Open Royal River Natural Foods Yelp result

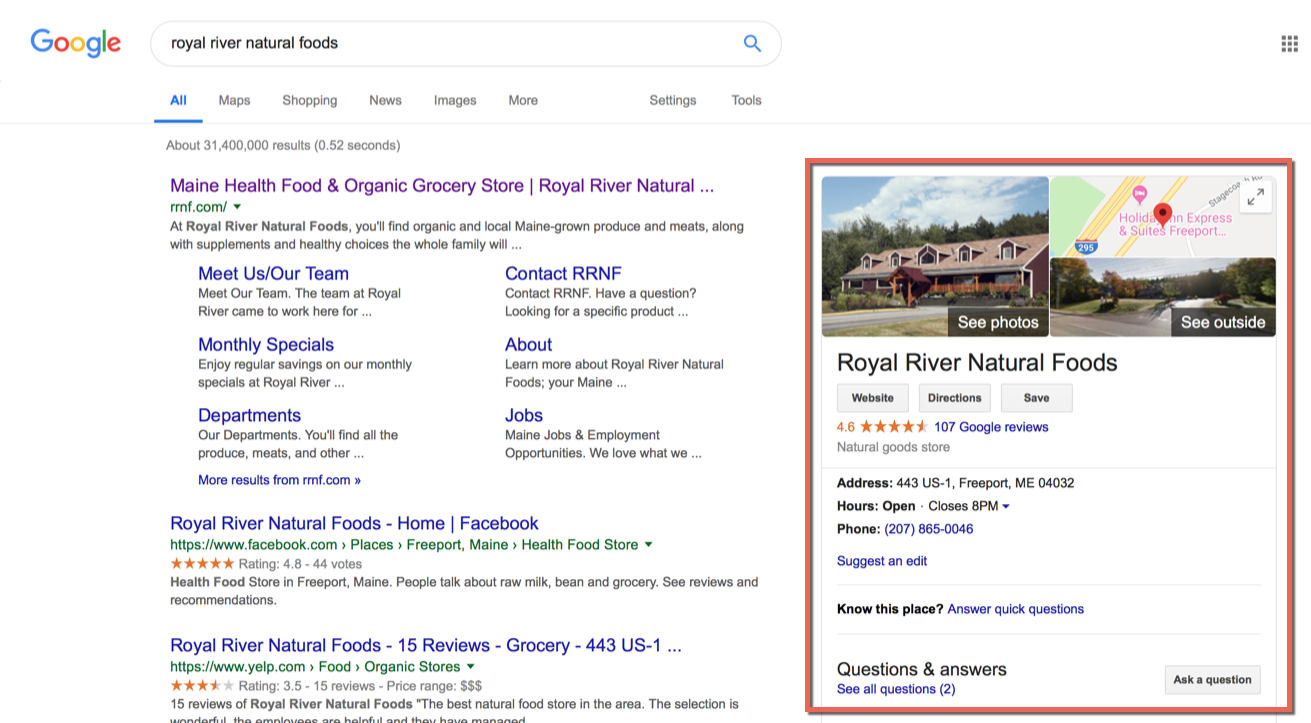pyautogui.click(x=426, y=646)
